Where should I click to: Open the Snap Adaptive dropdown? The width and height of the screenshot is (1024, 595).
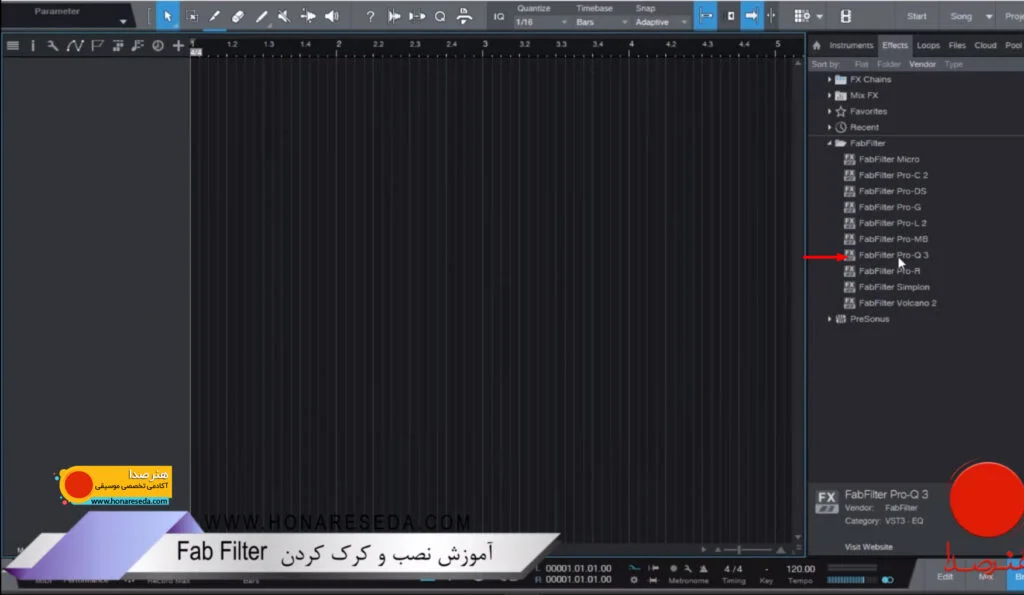point(661,22)
